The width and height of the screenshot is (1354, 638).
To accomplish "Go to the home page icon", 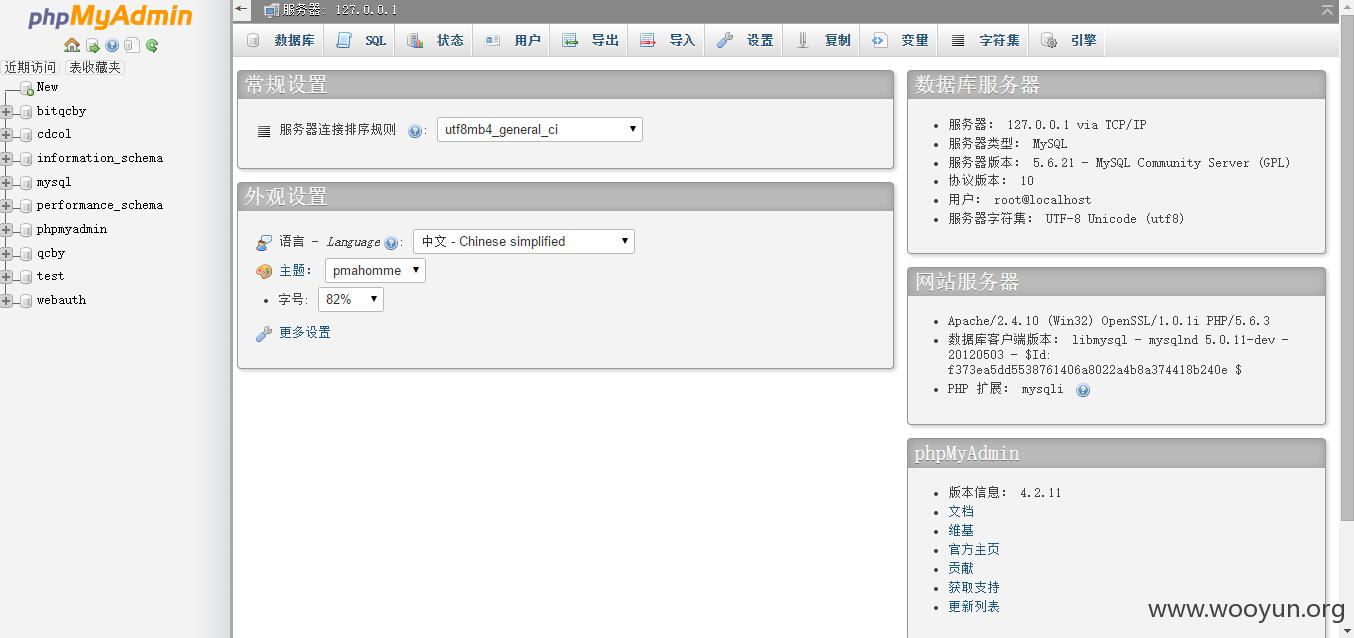I will coord(72,45).
